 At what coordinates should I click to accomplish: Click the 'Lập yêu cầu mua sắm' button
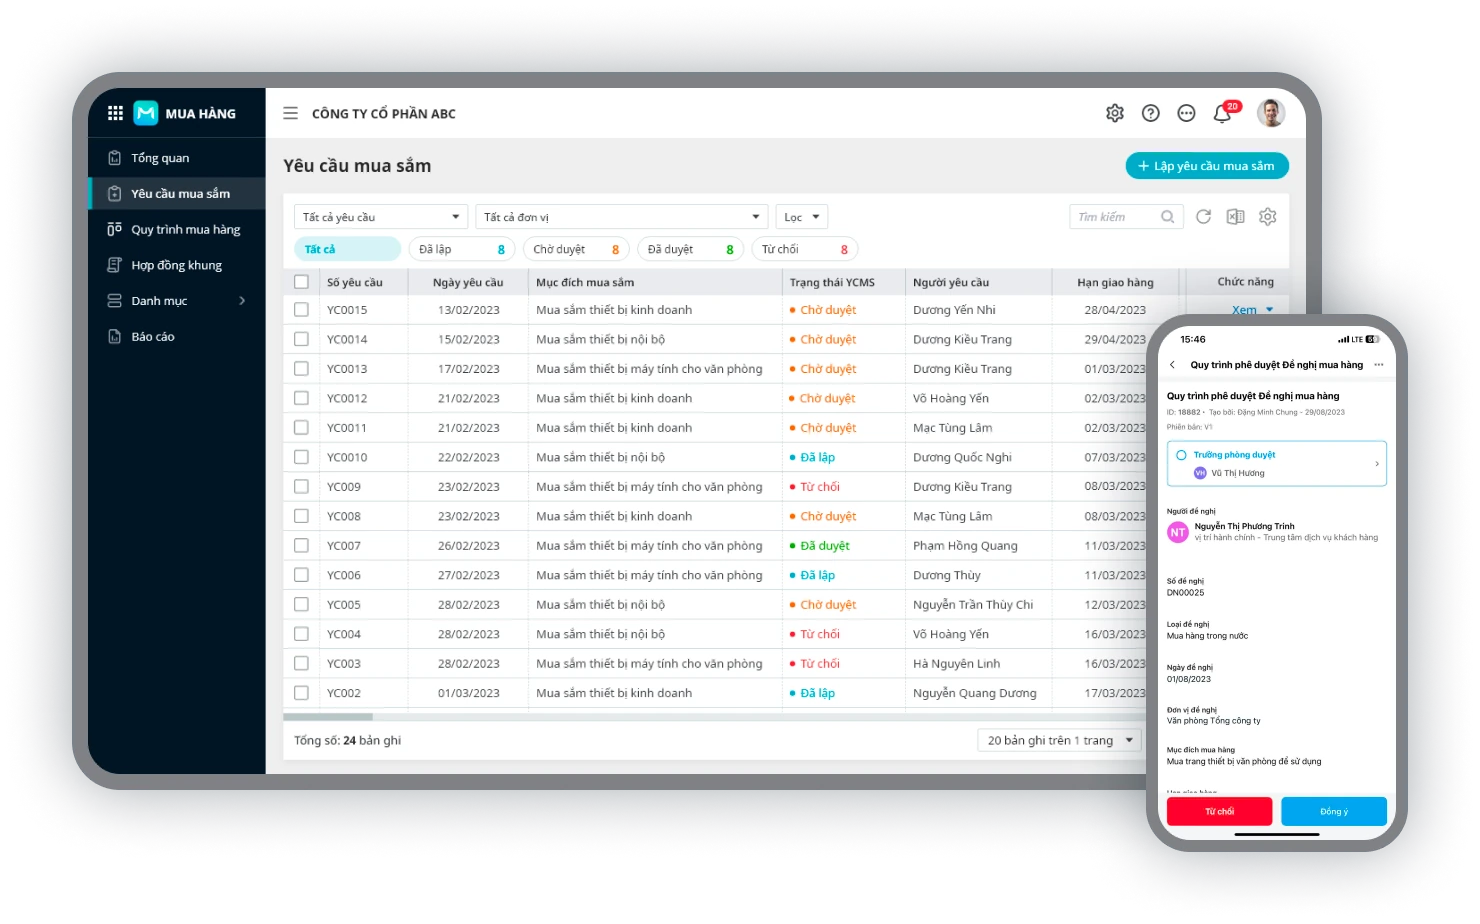(x=1206, y=166)
